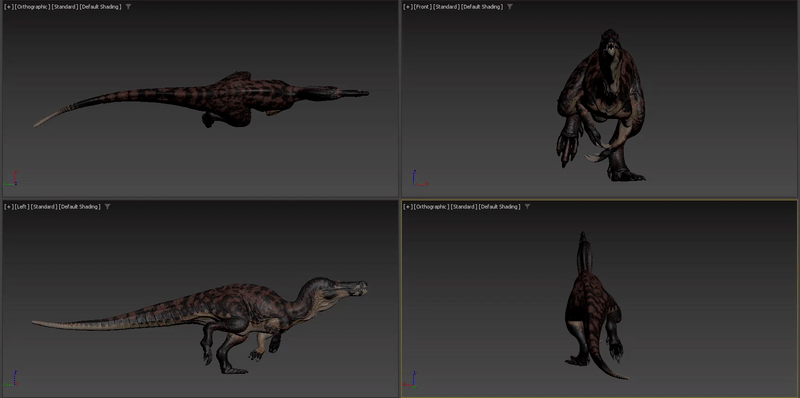Viewport: 800px width, 398px height.
Task: Open the [Front] view label menu
Action: [422, 7]
